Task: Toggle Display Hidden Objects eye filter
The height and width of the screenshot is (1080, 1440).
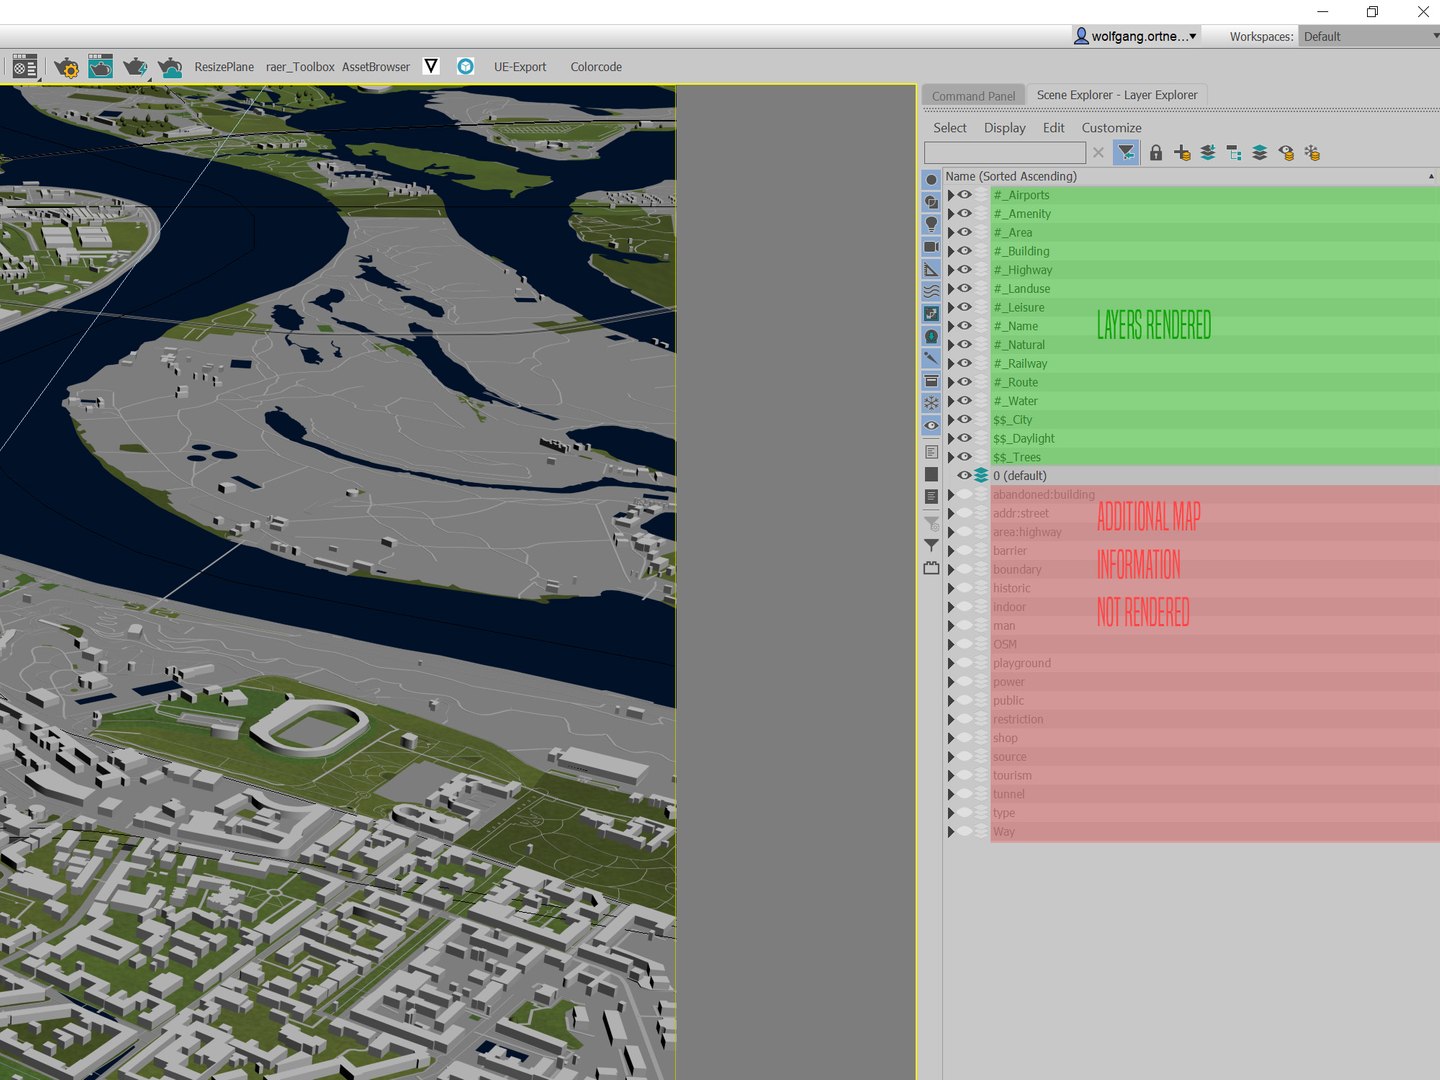Action: [x=931, y=425]
